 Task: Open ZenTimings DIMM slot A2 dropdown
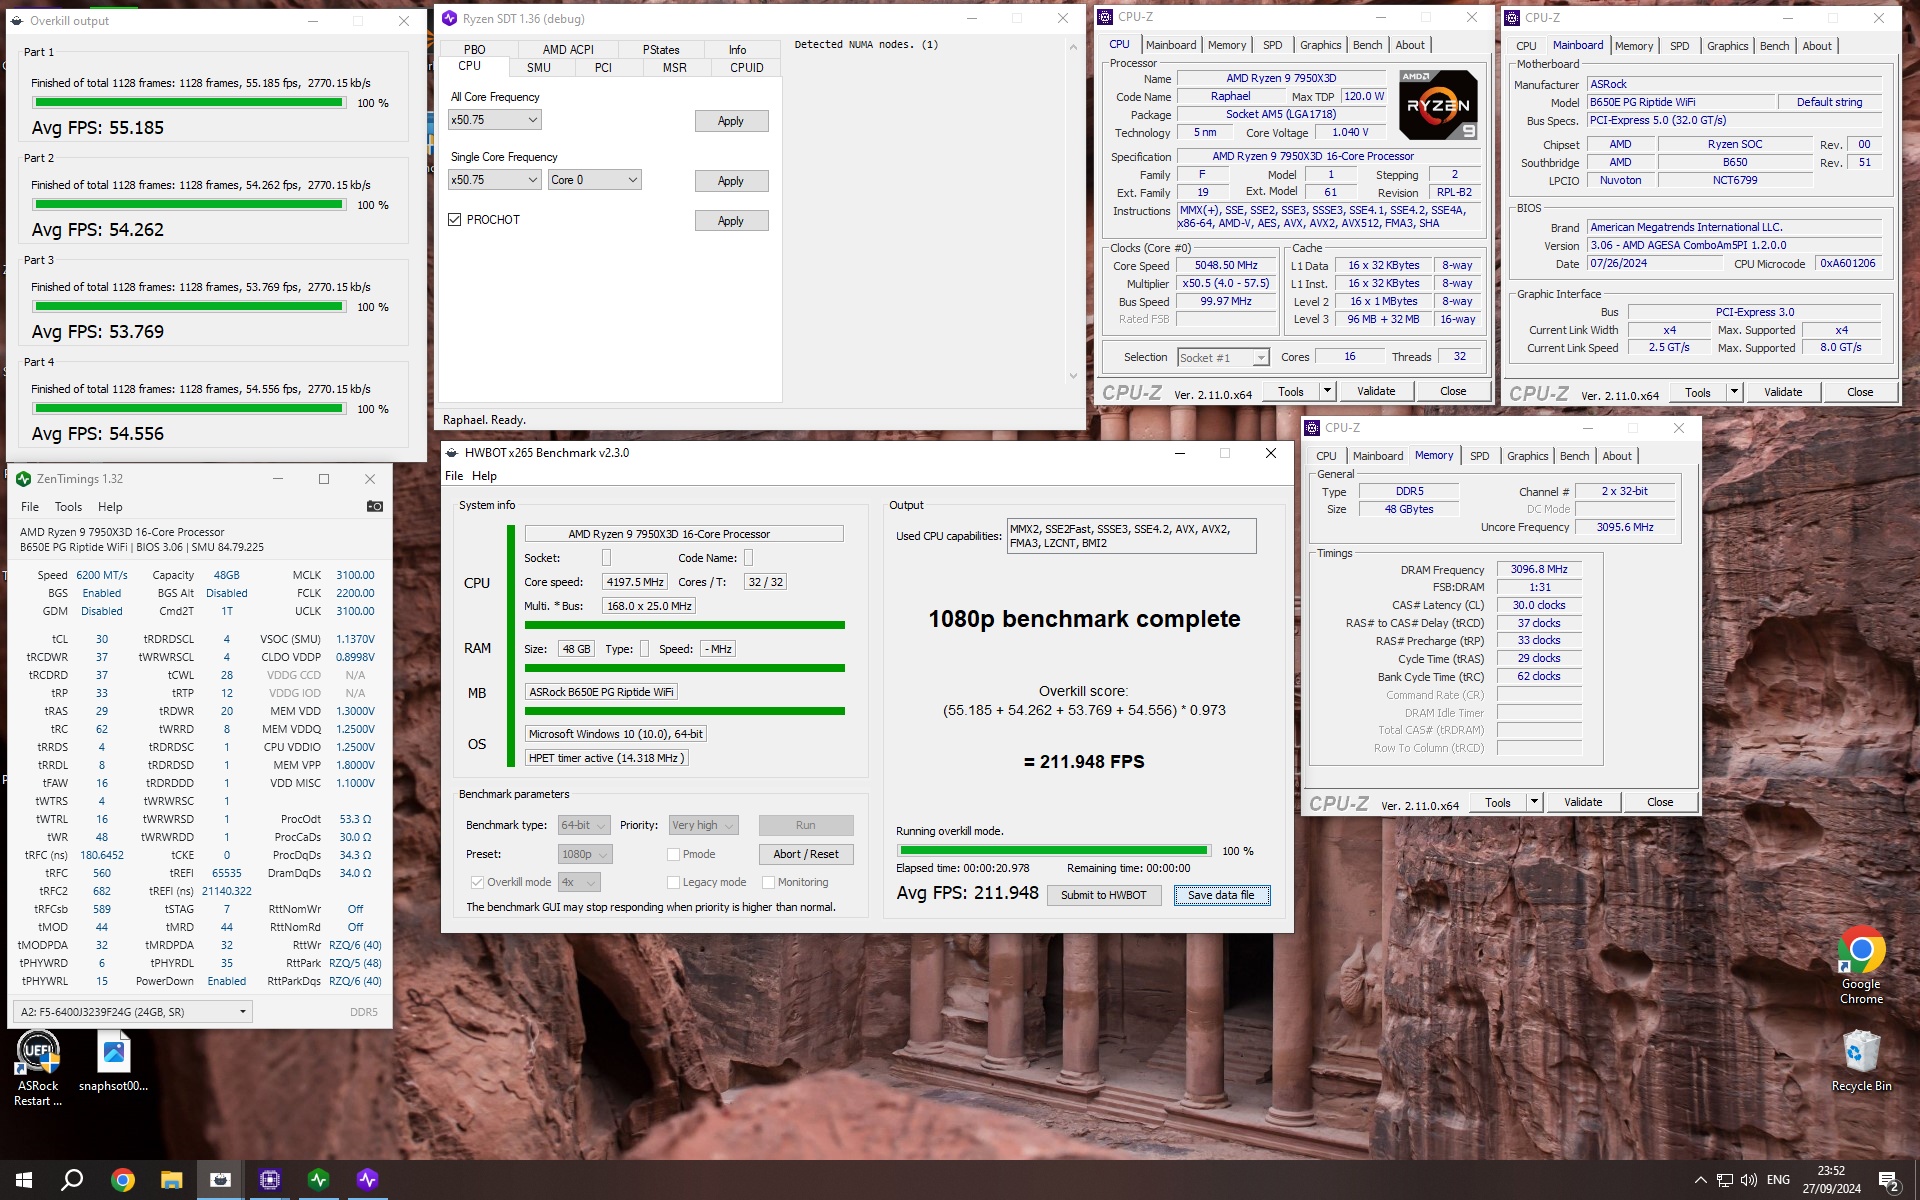tap(133, 1012)
